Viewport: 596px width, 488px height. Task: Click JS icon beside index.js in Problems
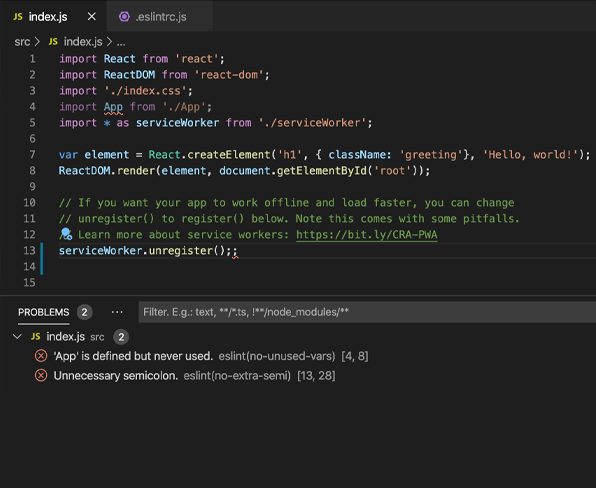click(x=36, y=336)
